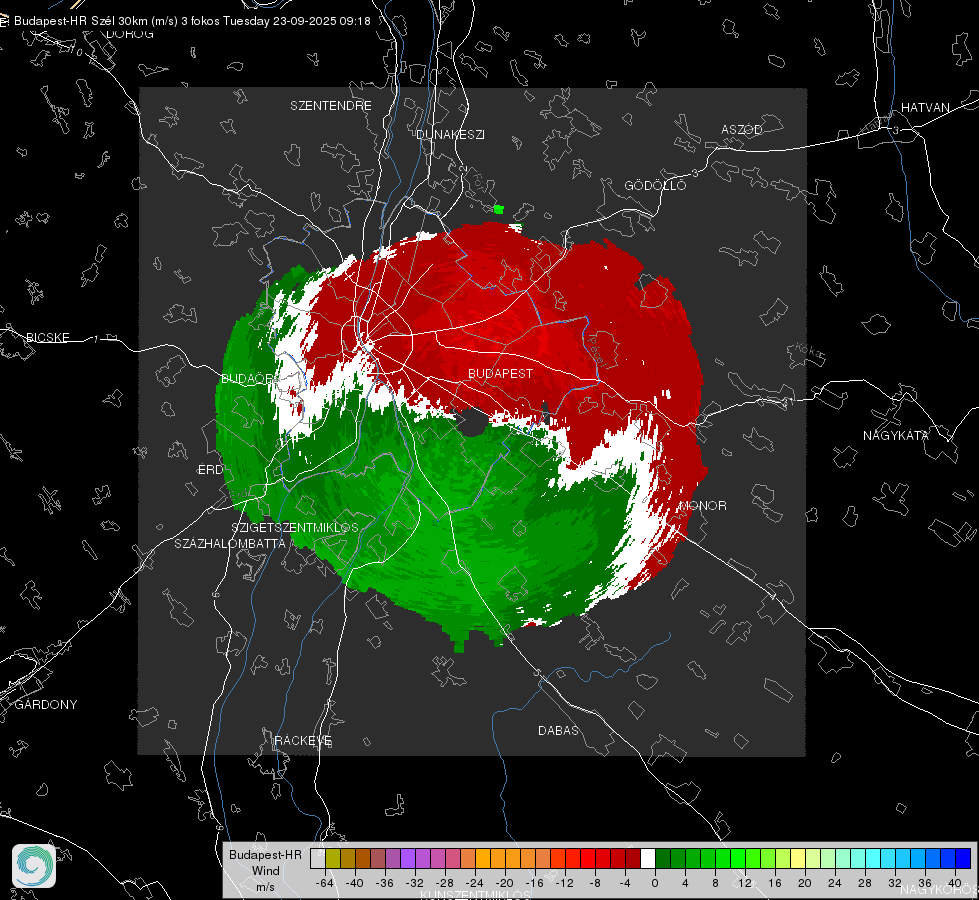Select the ÉRD town label
The width and height of the screenshot is (979, 900).
(x=210, y=470)
